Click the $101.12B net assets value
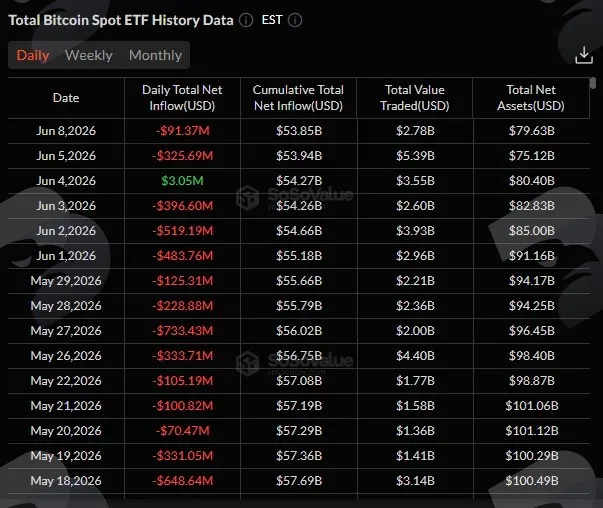 532,431
